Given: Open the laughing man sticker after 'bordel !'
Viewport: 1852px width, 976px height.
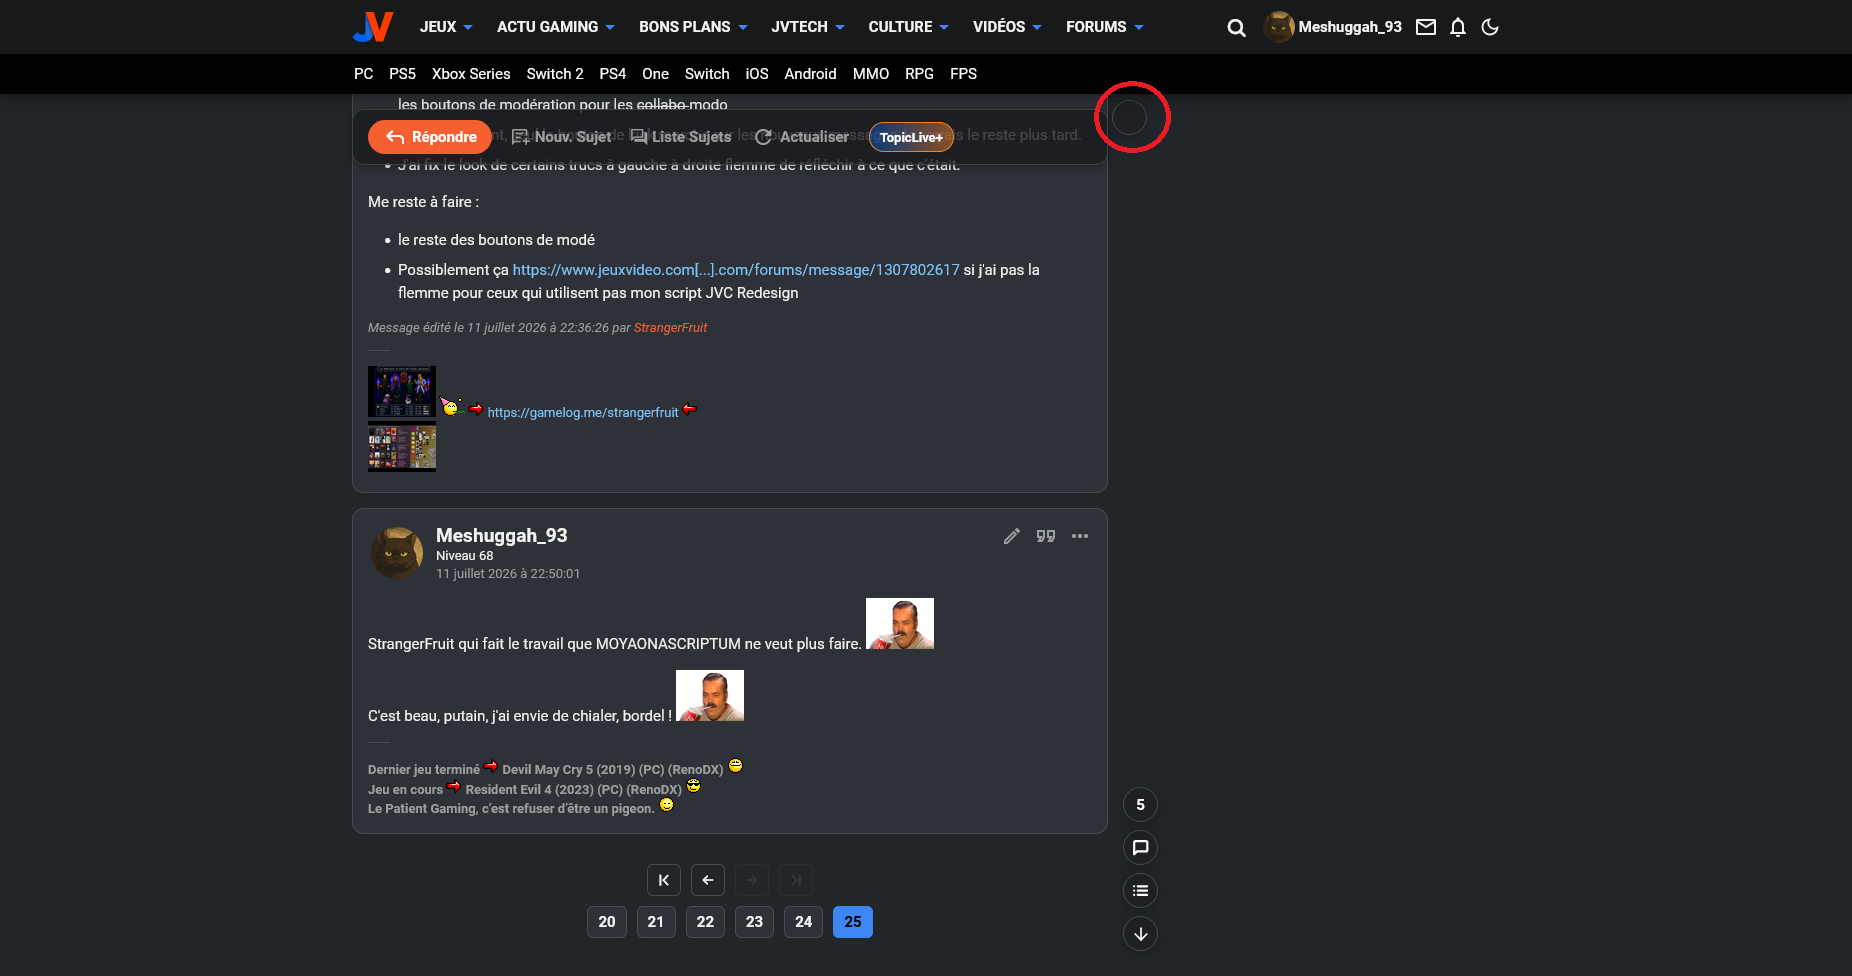Looking at the screenshot, I should (x=710, y=696).
